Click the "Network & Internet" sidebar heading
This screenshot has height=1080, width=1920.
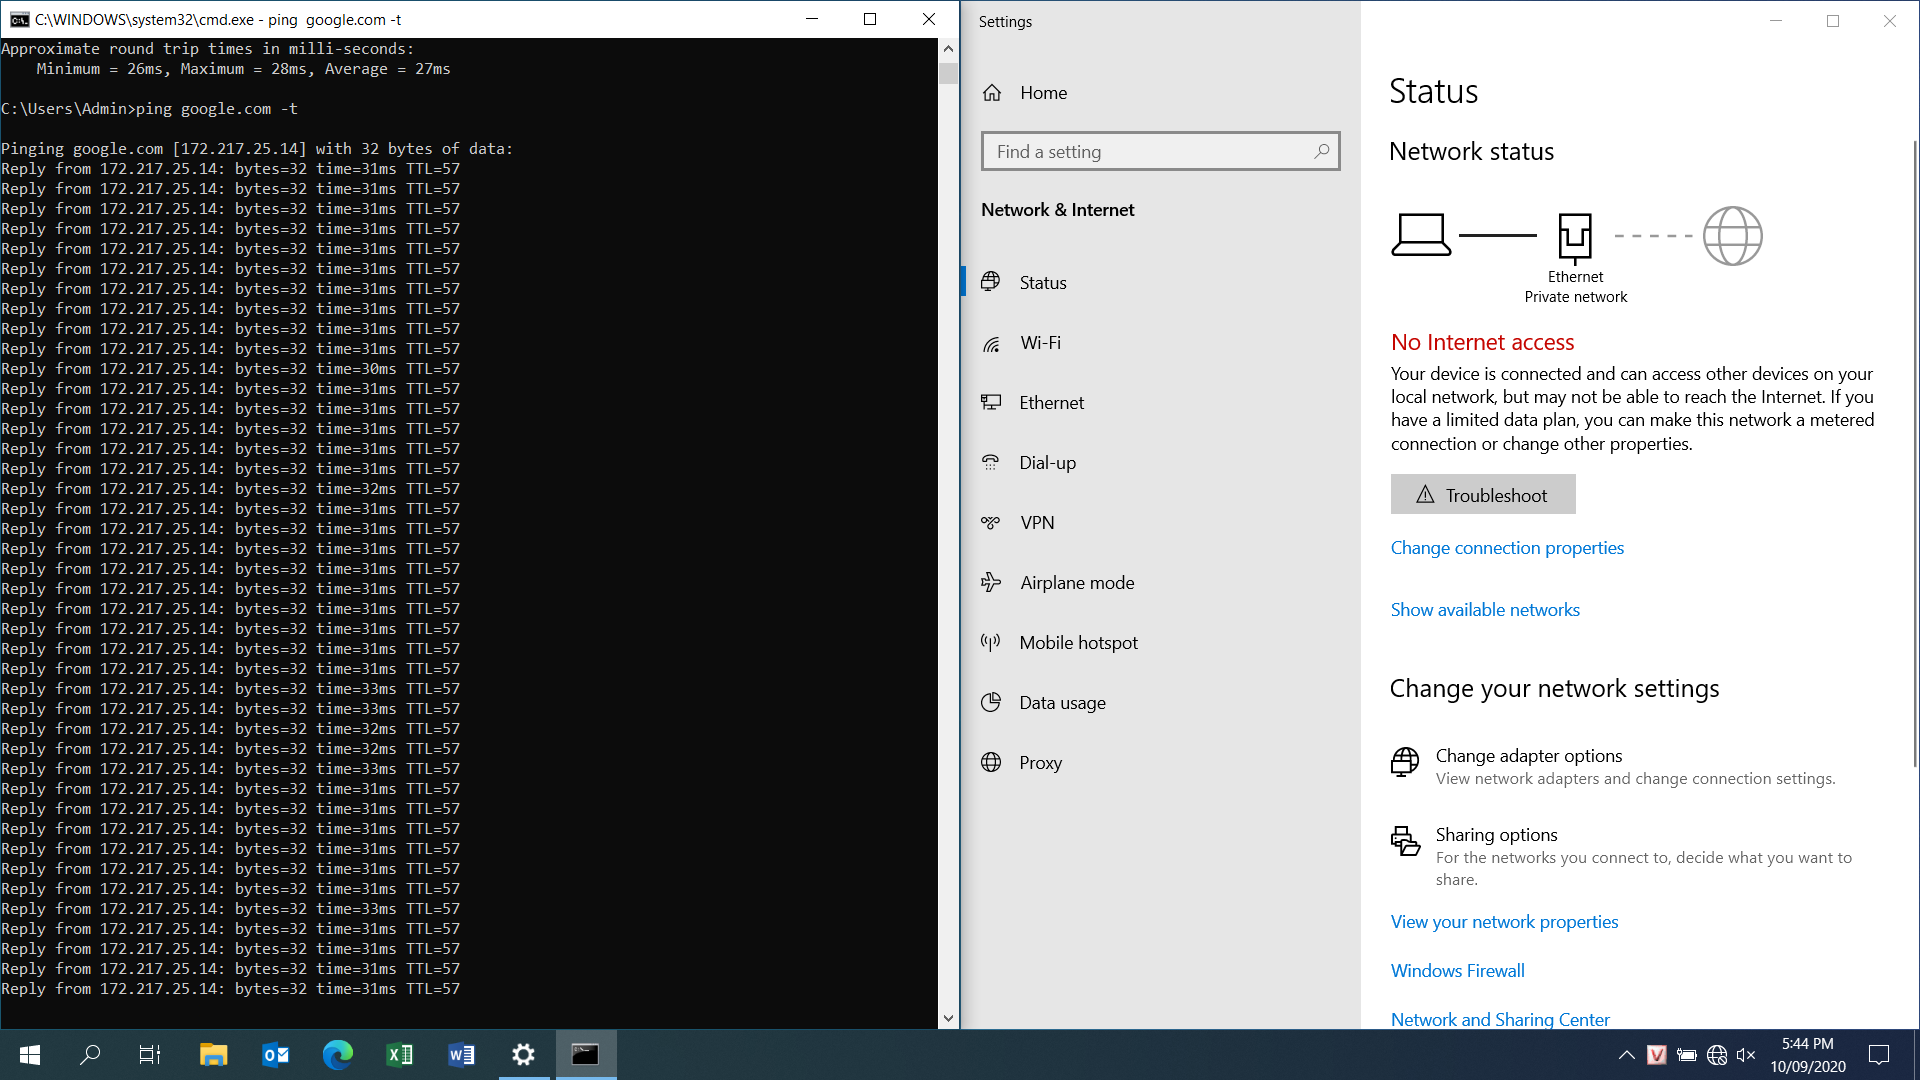(1057, 210)
